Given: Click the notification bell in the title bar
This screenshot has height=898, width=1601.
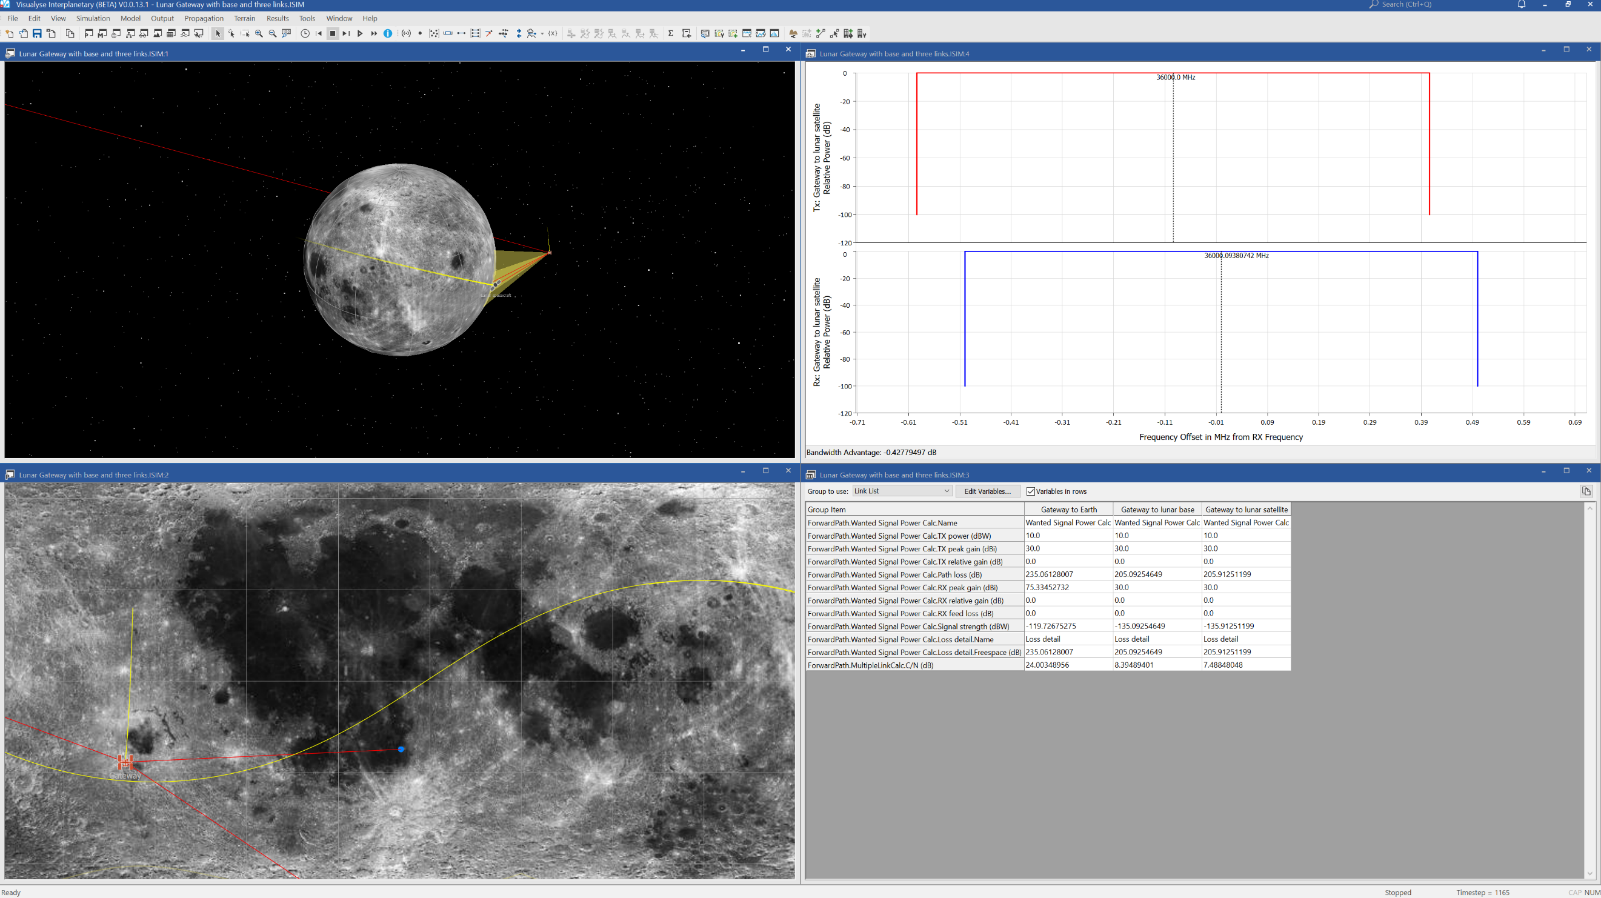Looking at the screenshot, I should coord(1521,5).
